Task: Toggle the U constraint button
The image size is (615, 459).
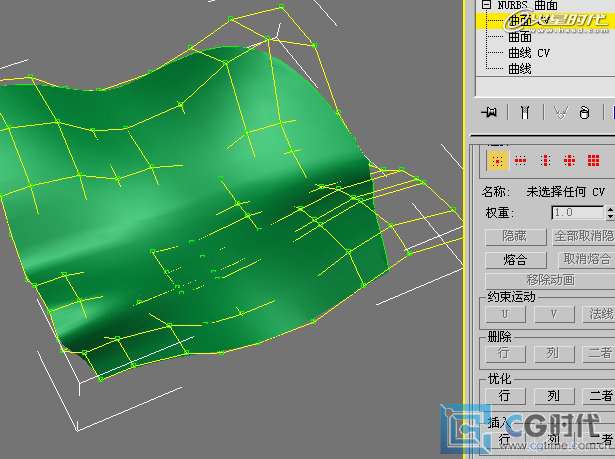Action: (x=505, y=314)
